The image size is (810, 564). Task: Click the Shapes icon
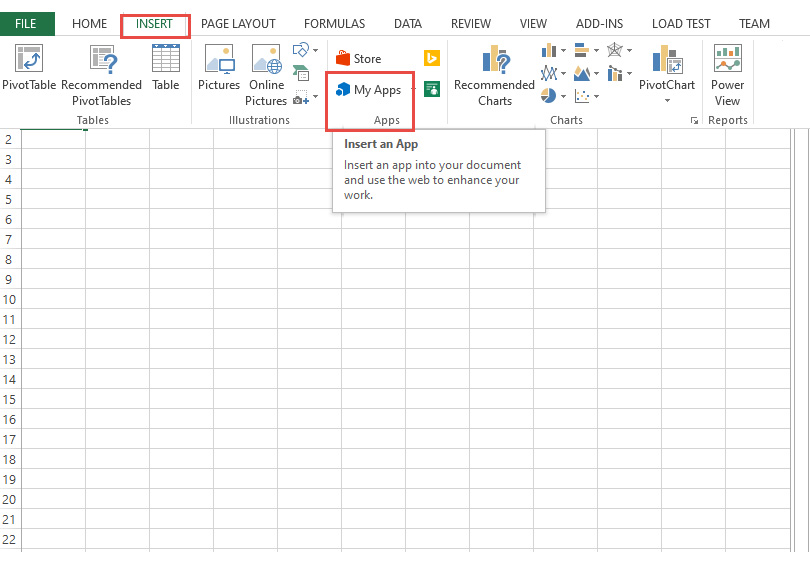[301, 50]
